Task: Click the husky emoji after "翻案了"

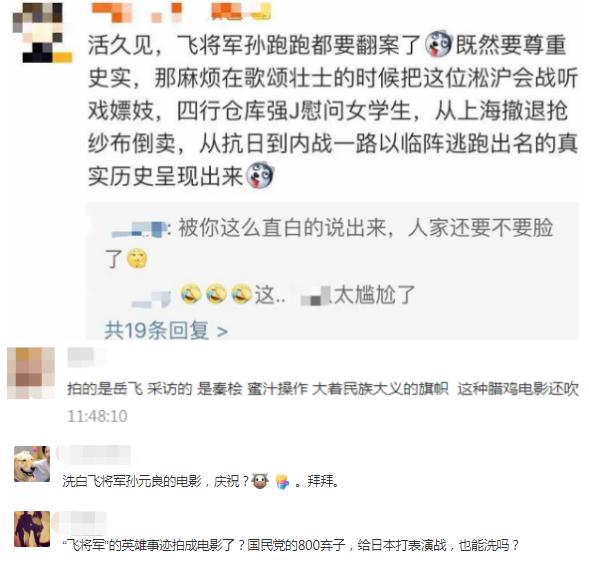Action: click(x=438, y=44)
